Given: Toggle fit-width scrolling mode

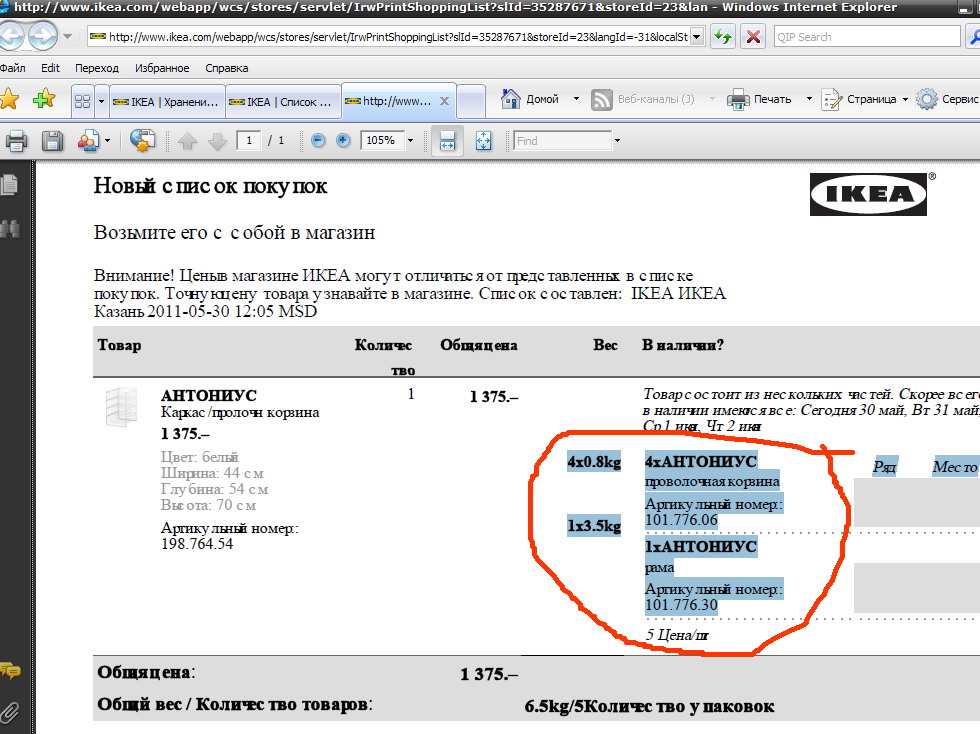Looking at the screenshot, I should [x=448, y=141].
